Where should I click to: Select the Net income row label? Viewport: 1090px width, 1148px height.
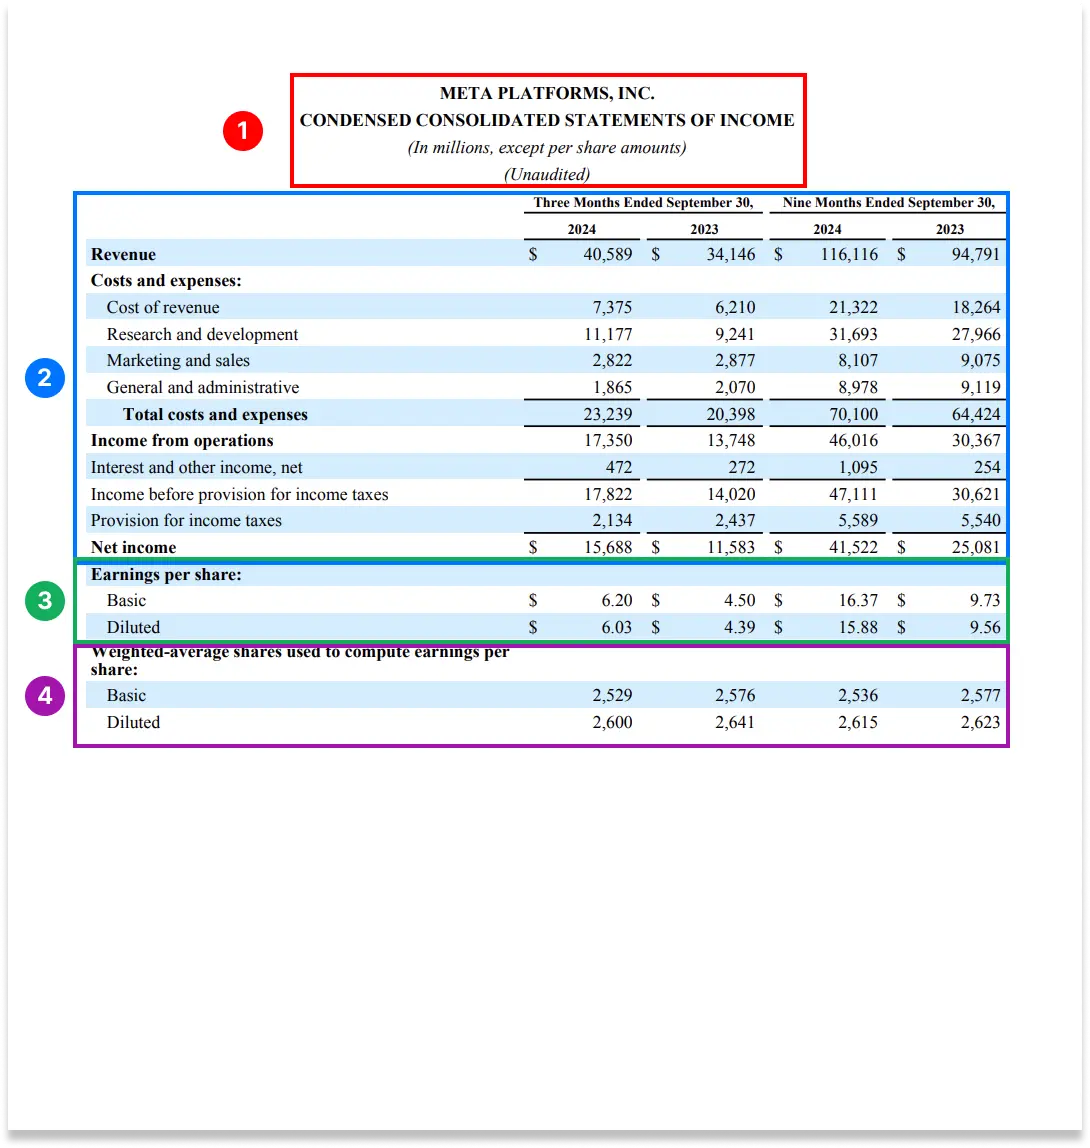click(133, 548)
